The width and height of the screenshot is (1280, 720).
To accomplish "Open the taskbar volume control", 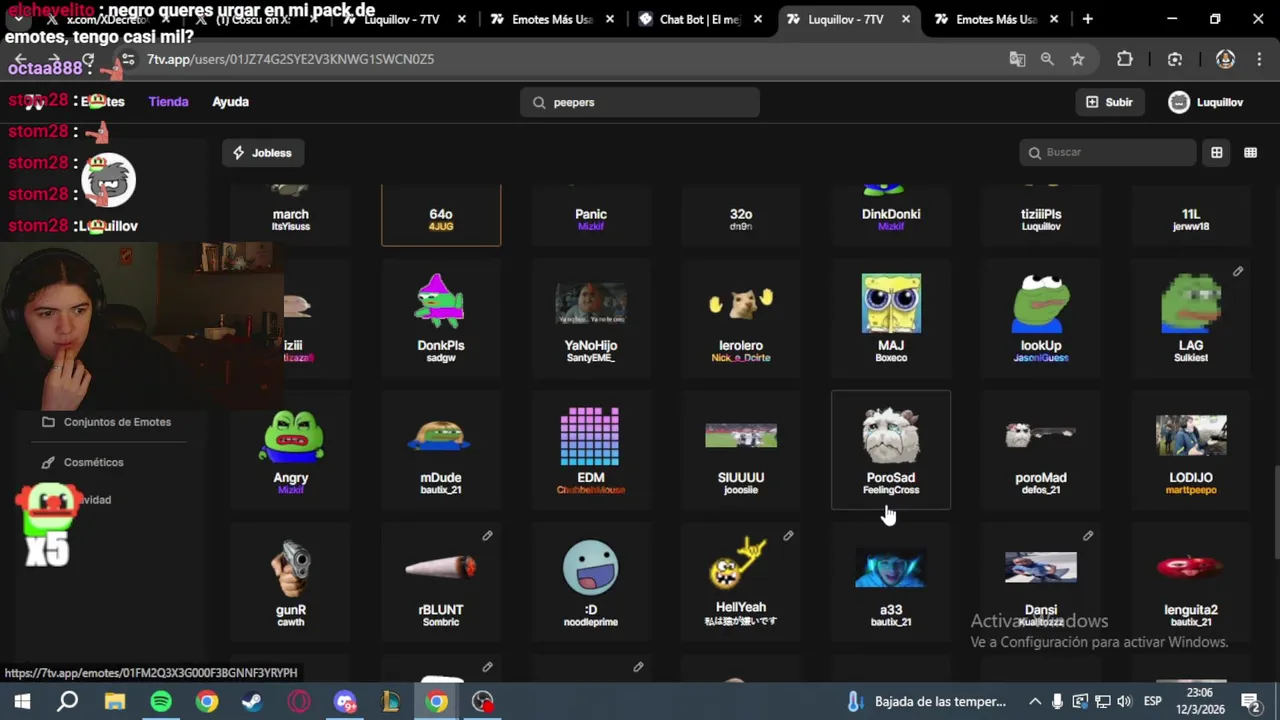I will [1124, 701].
